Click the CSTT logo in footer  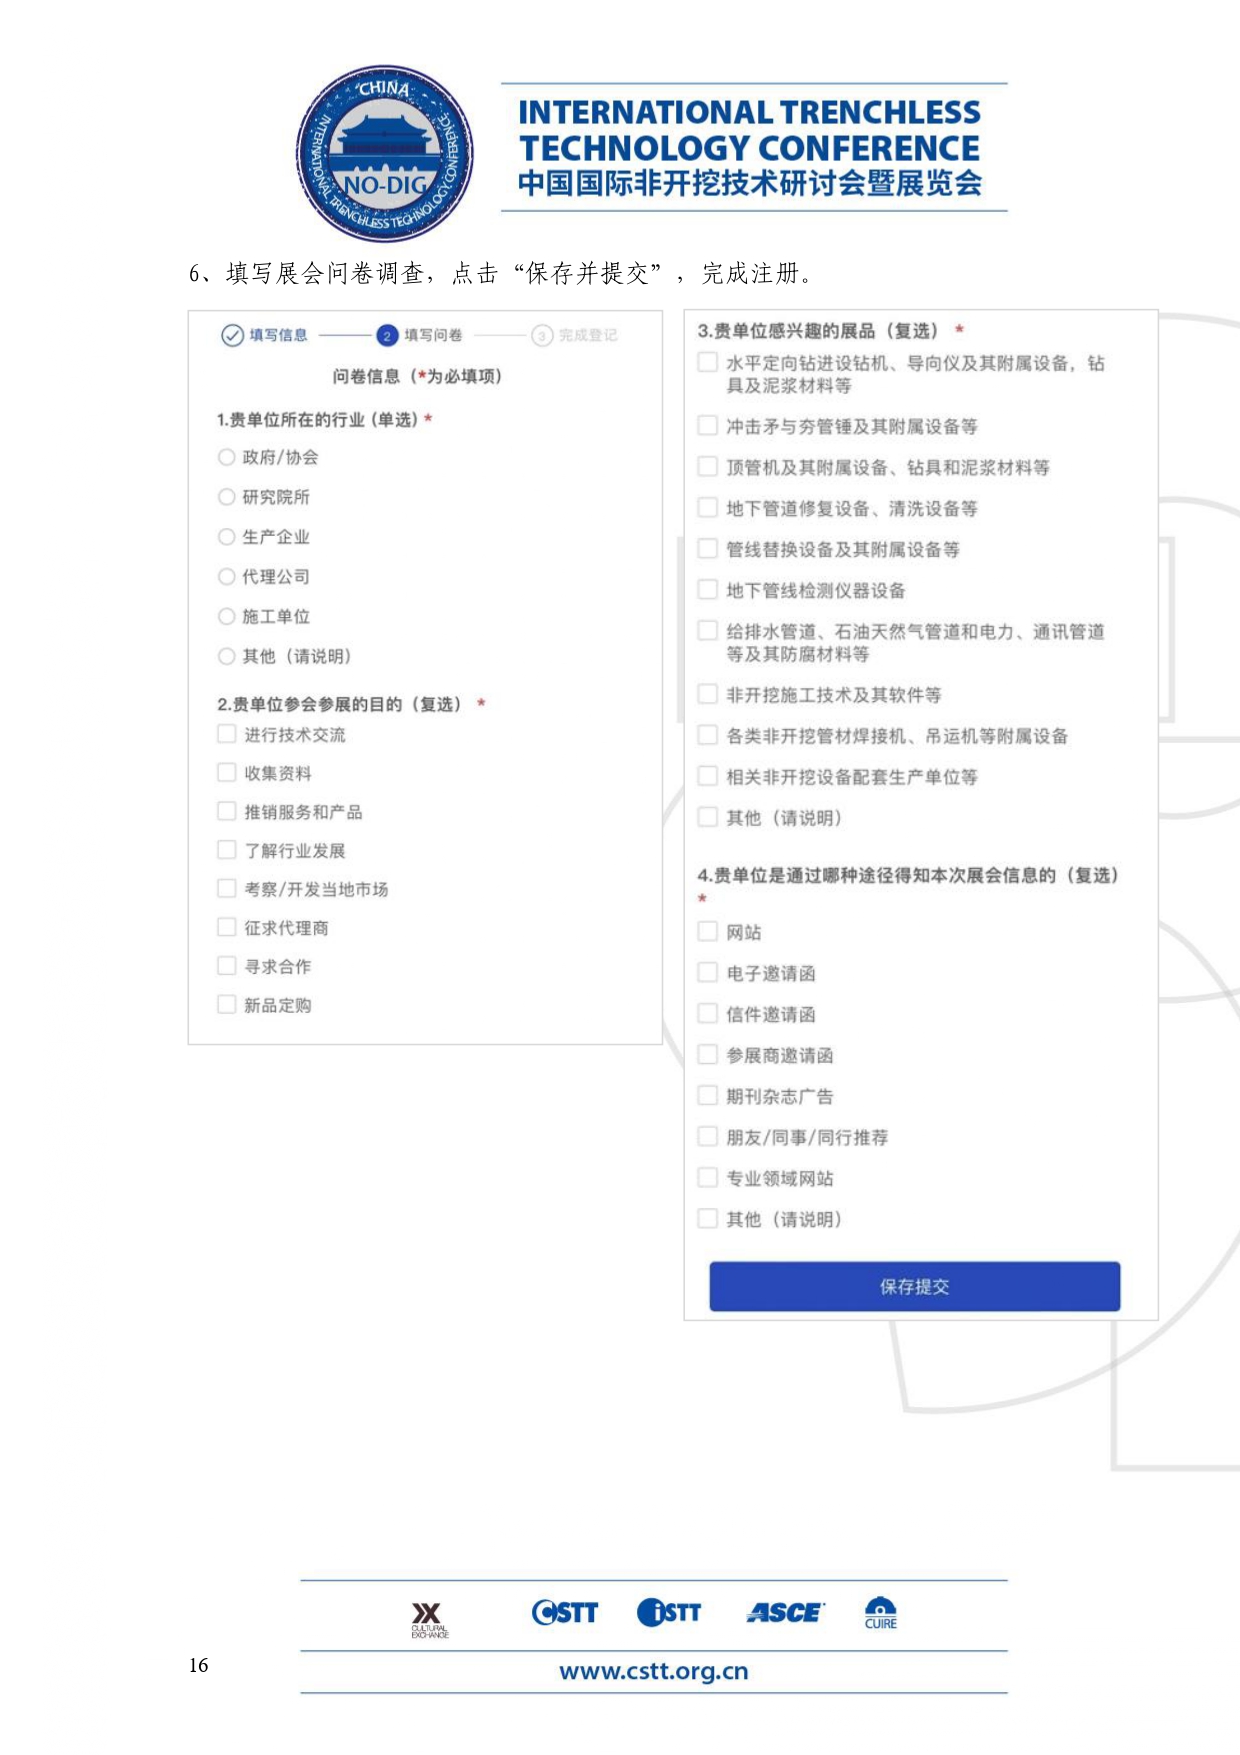pos(564,1612)
